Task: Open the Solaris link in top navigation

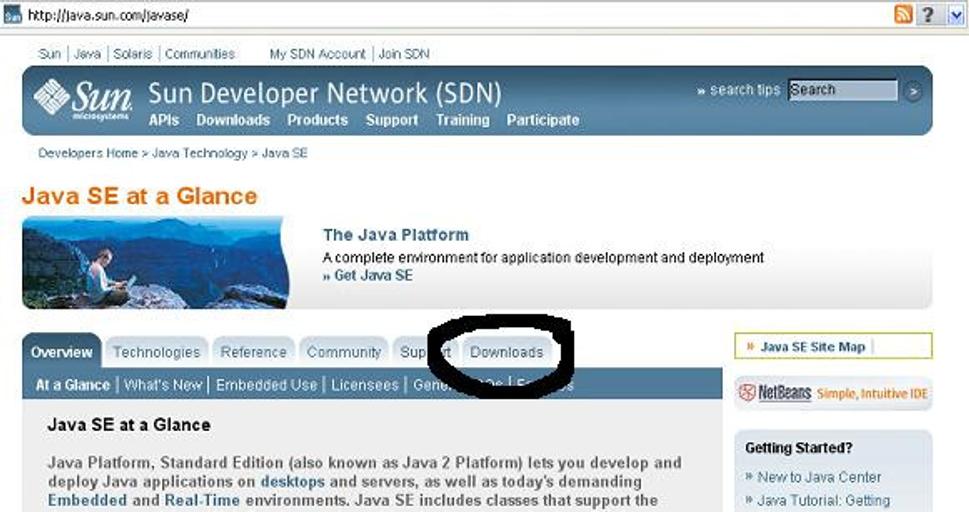Action: click(x=132, y=54)
